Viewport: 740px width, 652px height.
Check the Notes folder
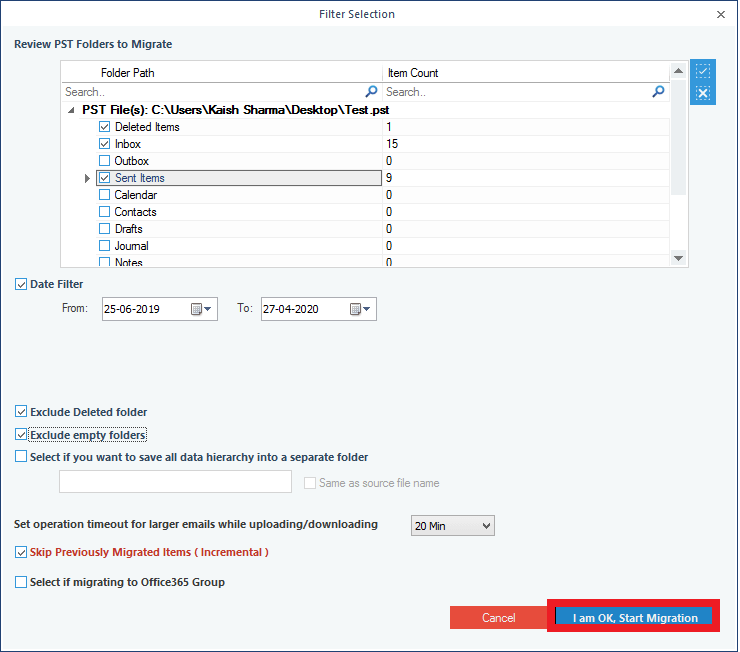(104, 262)
